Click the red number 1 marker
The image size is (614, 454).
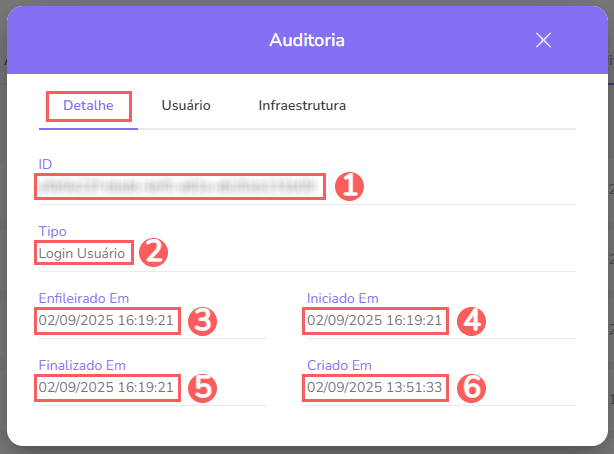[347, 186]
